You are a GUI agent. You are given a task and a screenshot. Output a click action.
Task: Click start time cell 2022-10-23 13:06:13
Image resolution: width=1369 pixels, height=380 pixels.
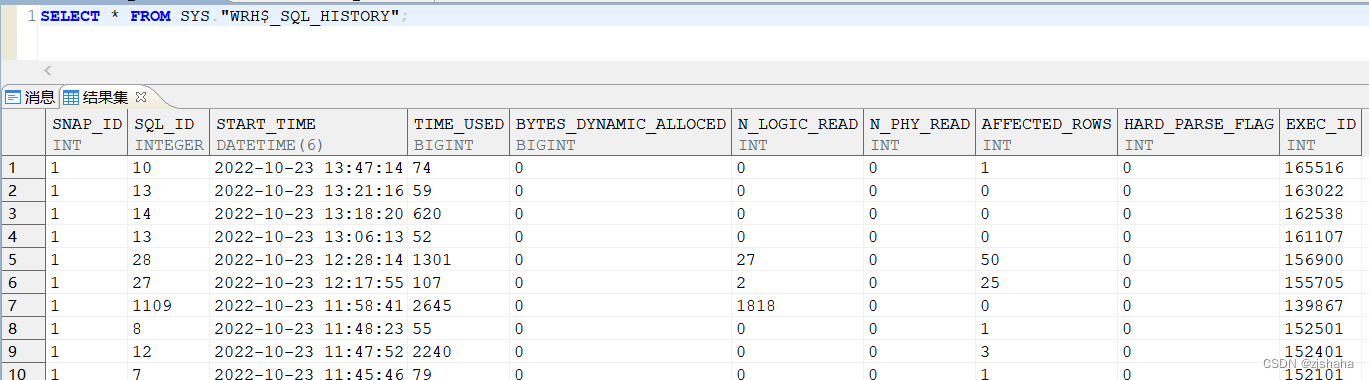(309, 237)
